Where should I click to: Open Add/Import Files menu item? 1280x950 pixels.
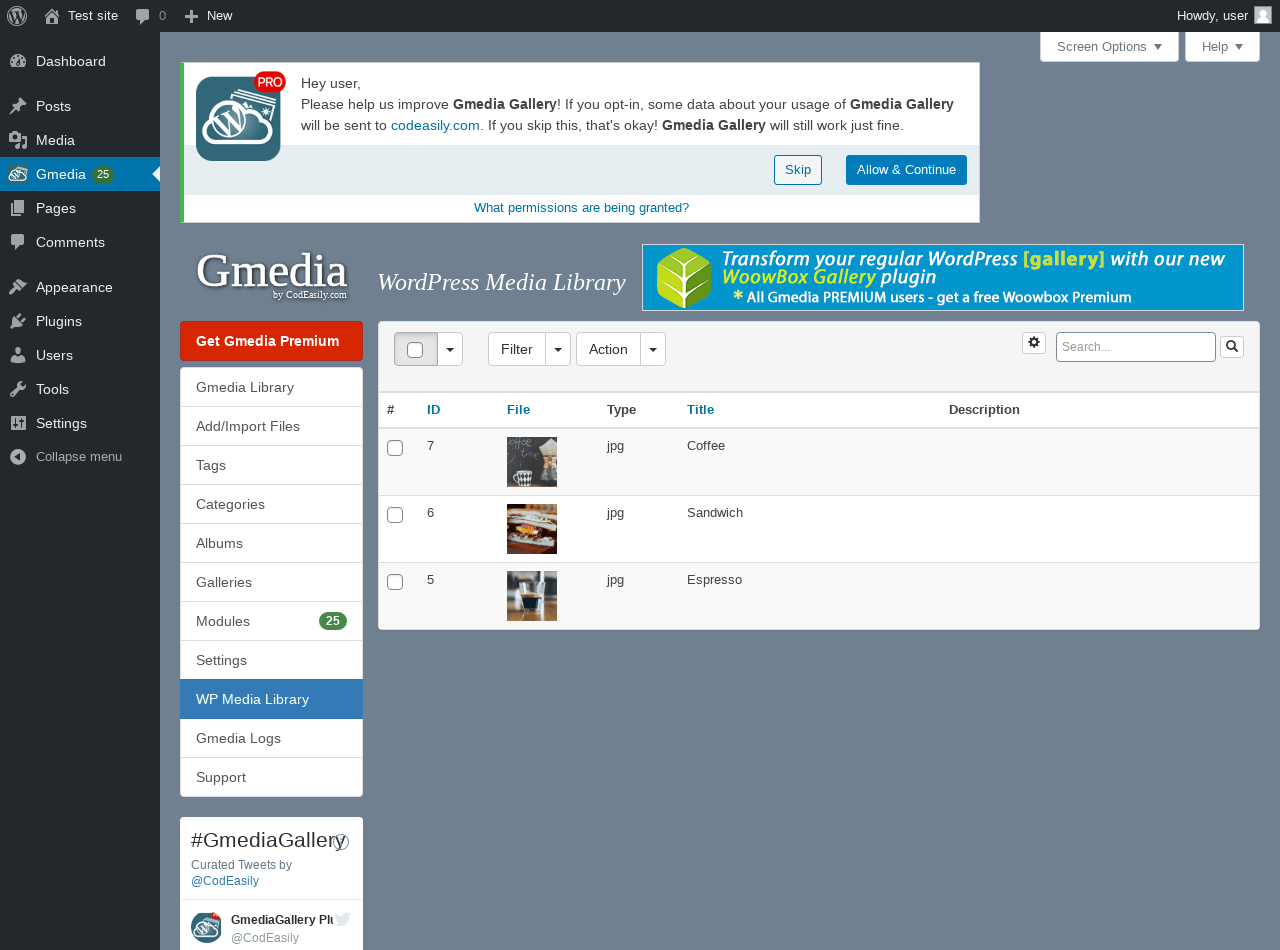[x=271, y=426]
